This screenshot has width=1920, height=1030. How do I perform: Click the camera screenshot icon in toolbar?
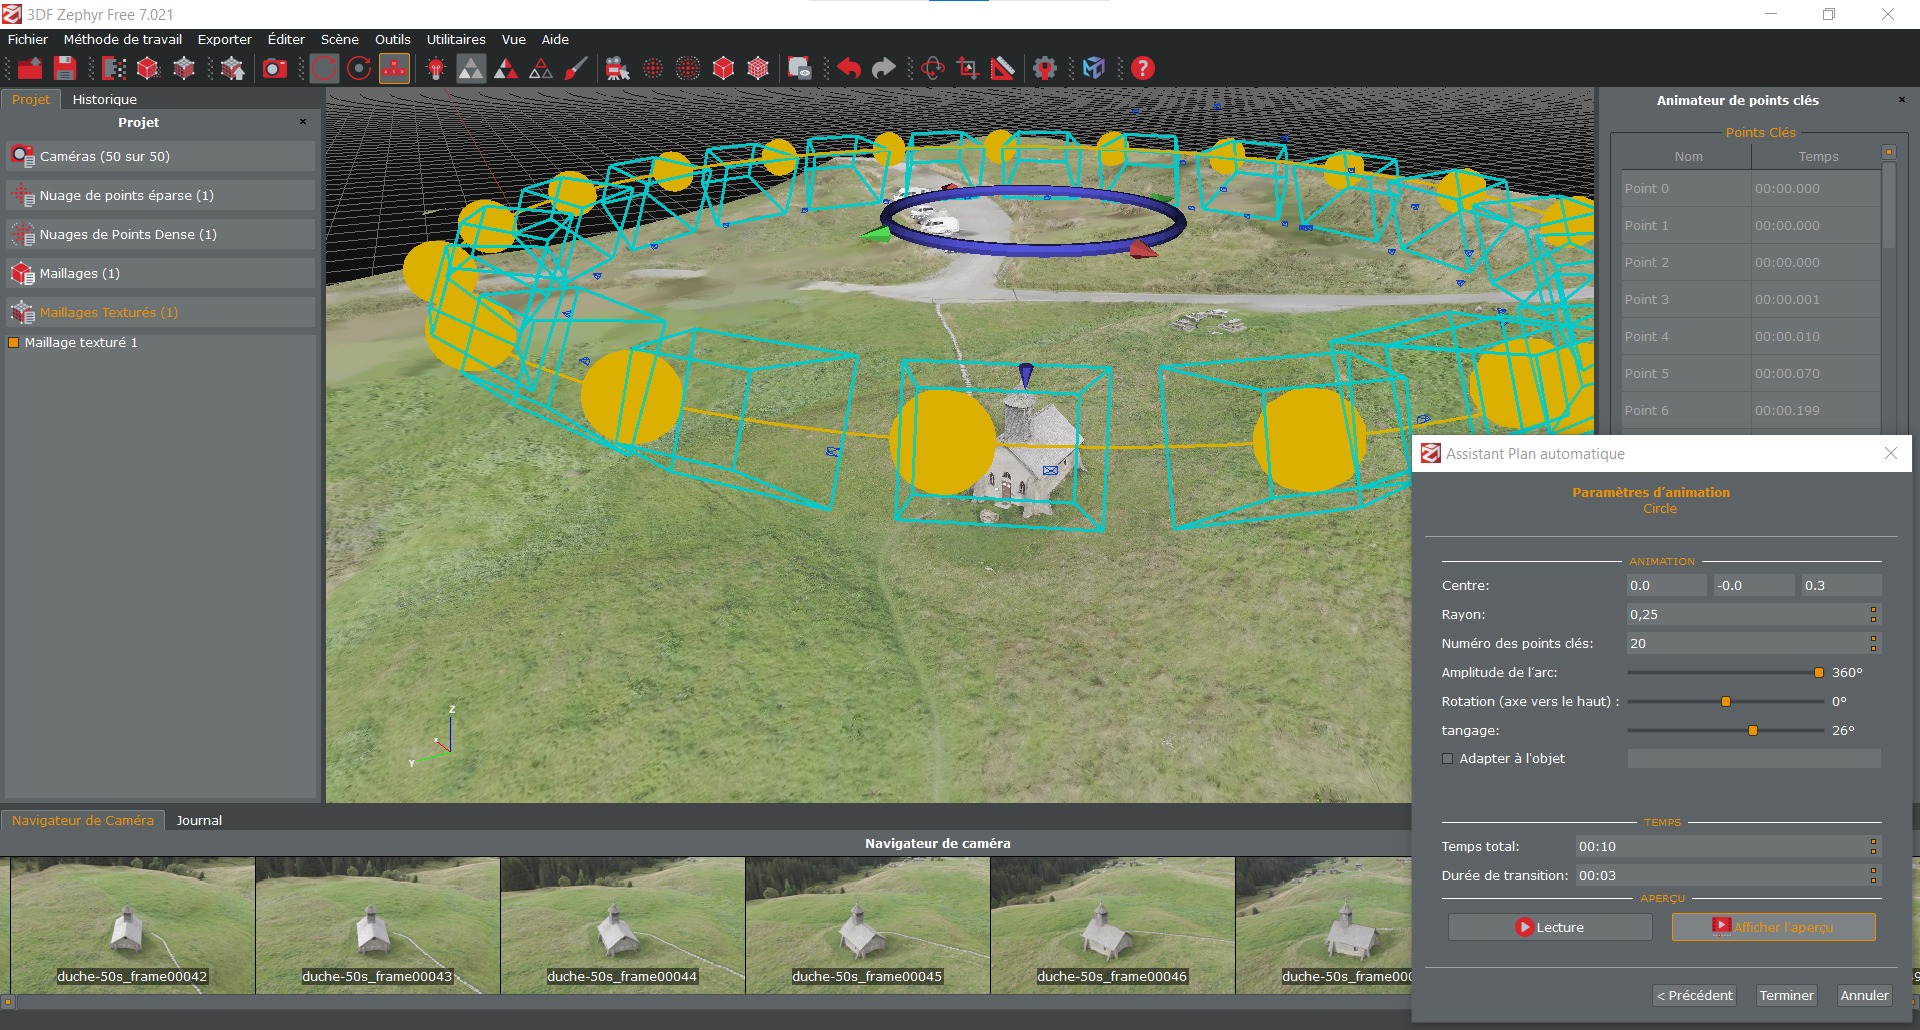pos(274,68)
